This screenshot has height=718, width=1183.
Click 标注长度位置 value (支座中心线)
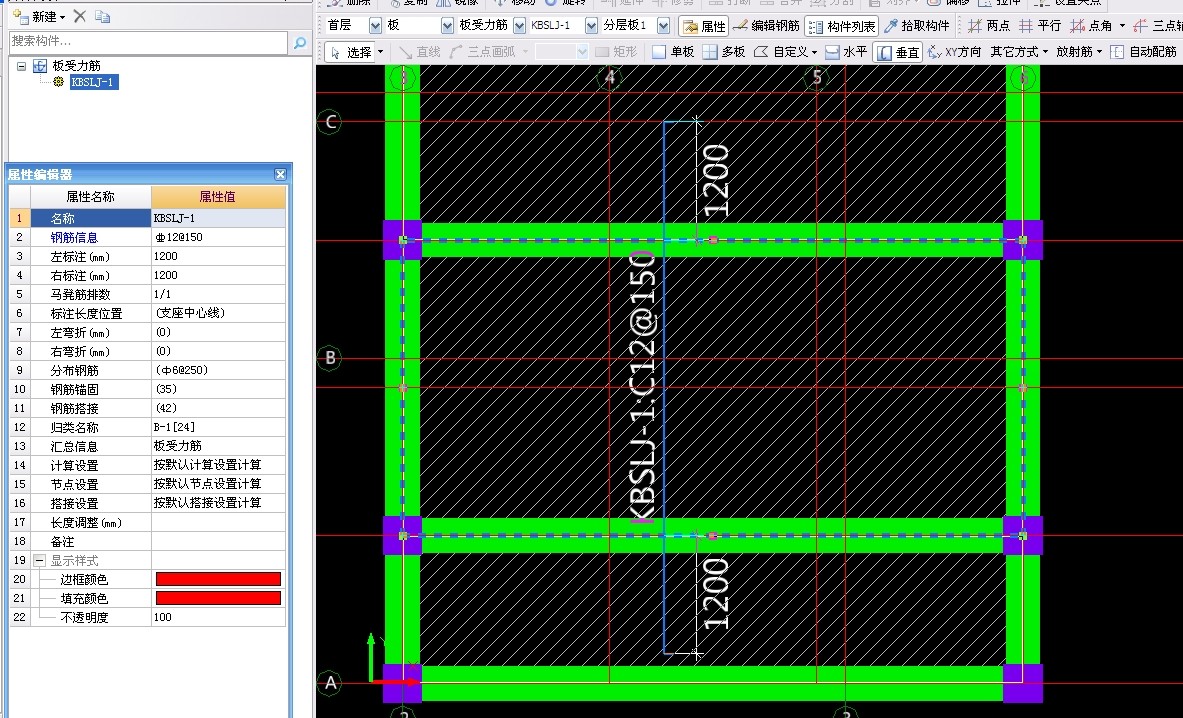219,313
